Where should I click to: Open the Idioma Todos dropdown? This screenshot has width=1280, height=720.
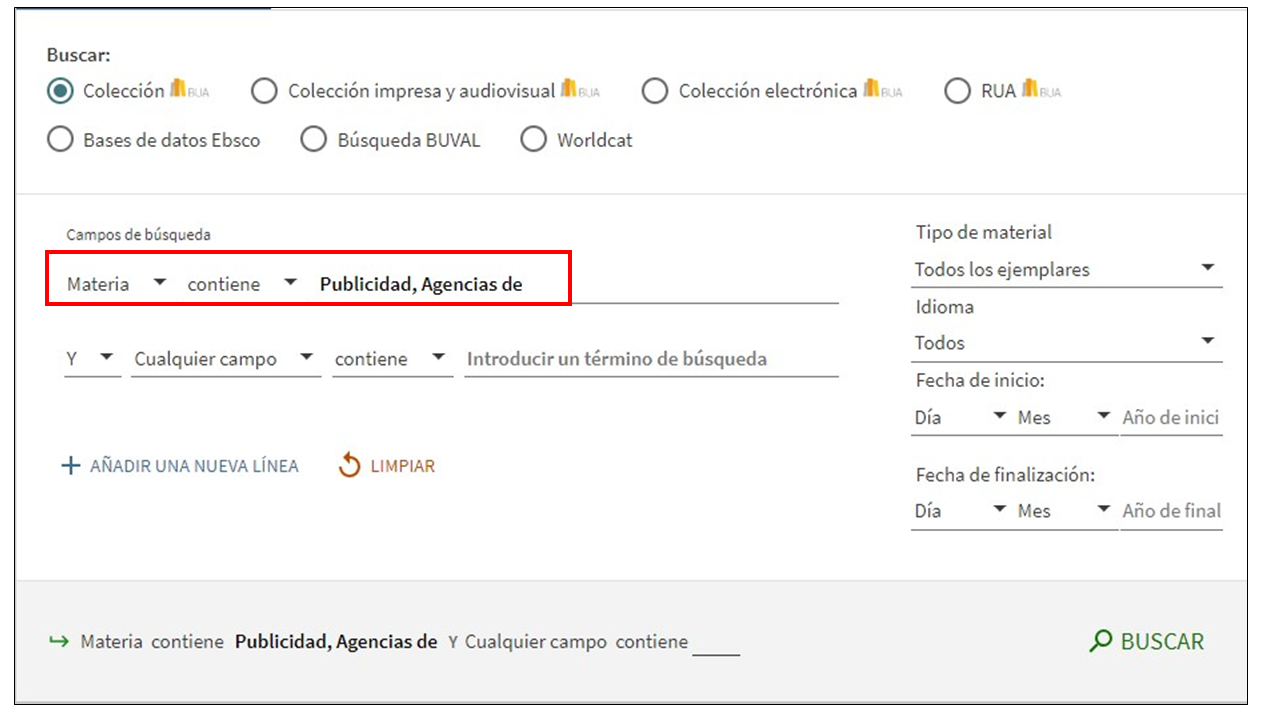point(1066,343)
